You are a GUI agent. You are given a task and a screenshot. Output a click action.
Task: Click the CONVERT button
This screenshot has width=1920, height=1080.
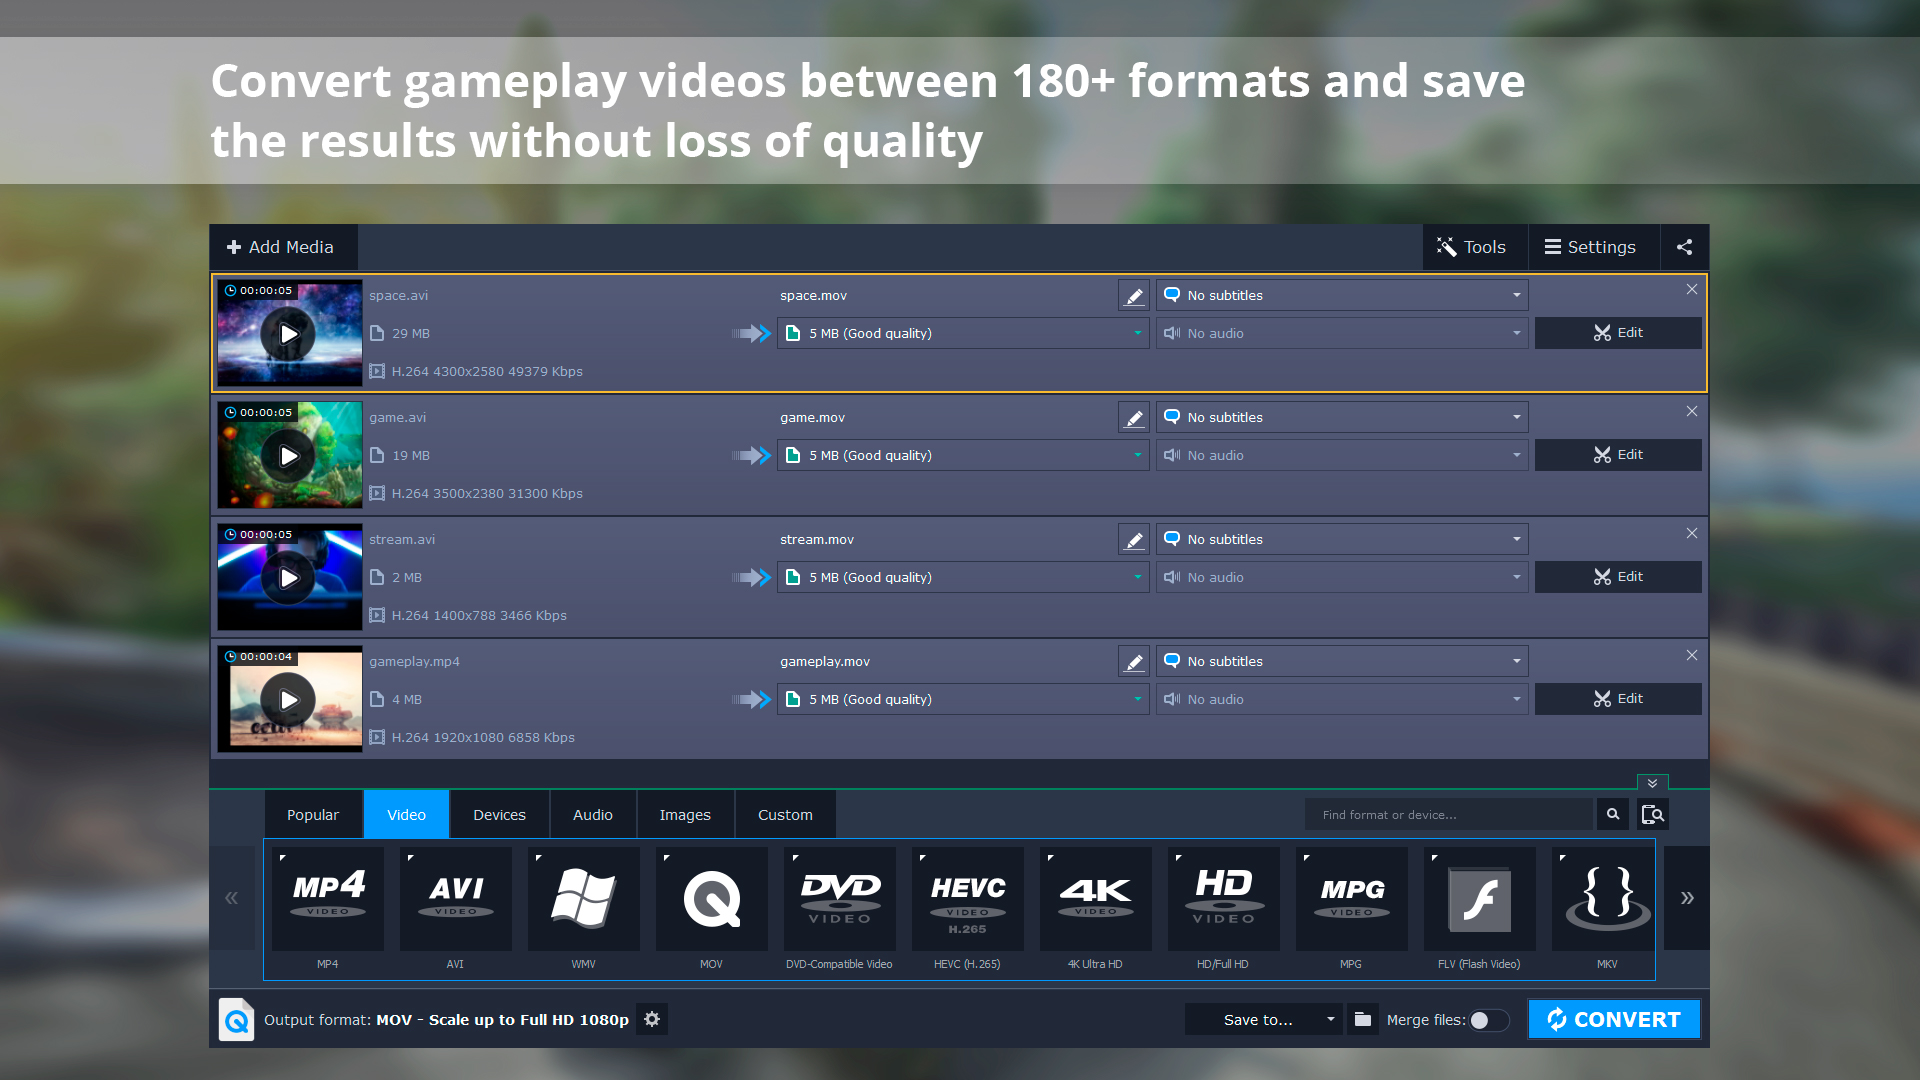(x=1614, y=1019)
